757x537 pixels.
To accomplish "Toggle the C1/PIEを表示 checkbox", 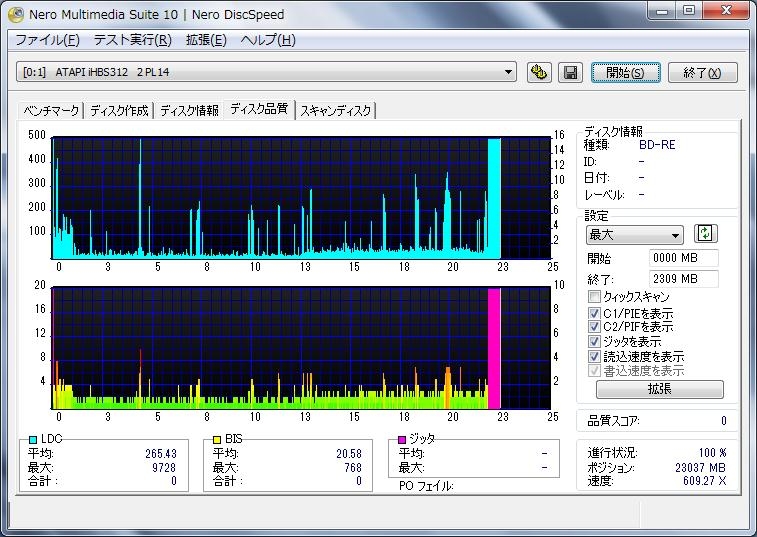I will 594,313.
